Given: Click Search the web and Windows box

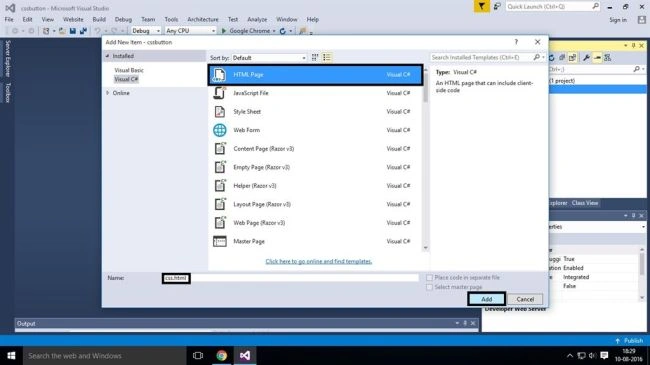Looking at the screenshot, I should (x=104, y=356).
